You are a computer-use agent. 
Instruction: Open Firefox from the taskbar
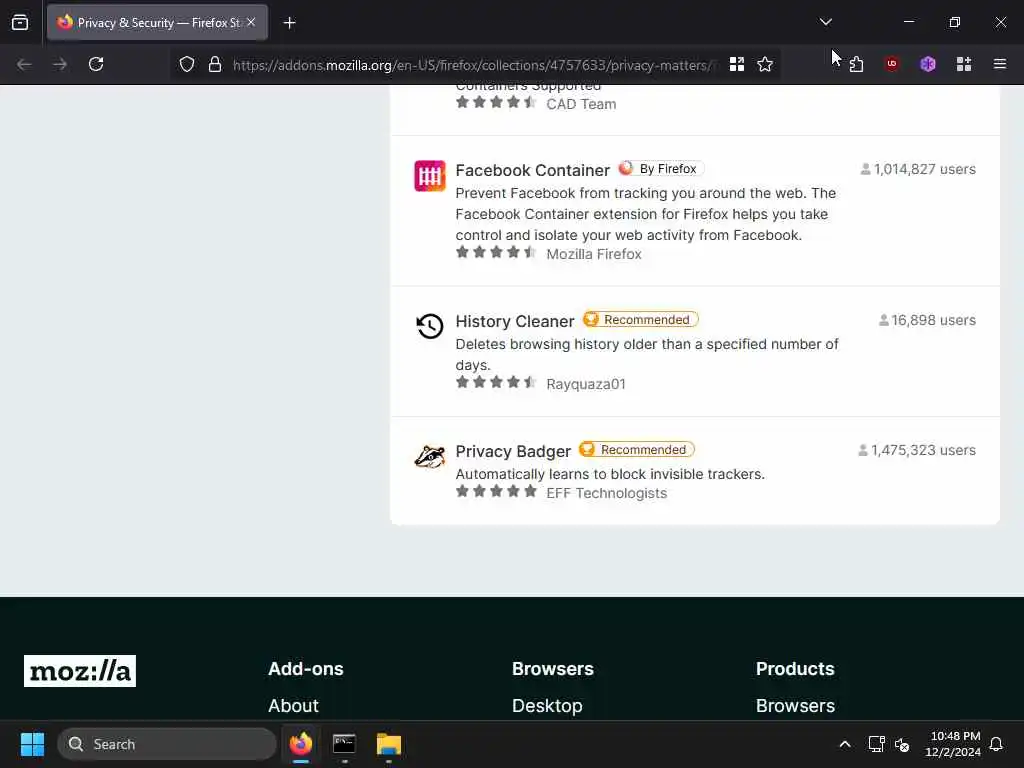(301, 744)
